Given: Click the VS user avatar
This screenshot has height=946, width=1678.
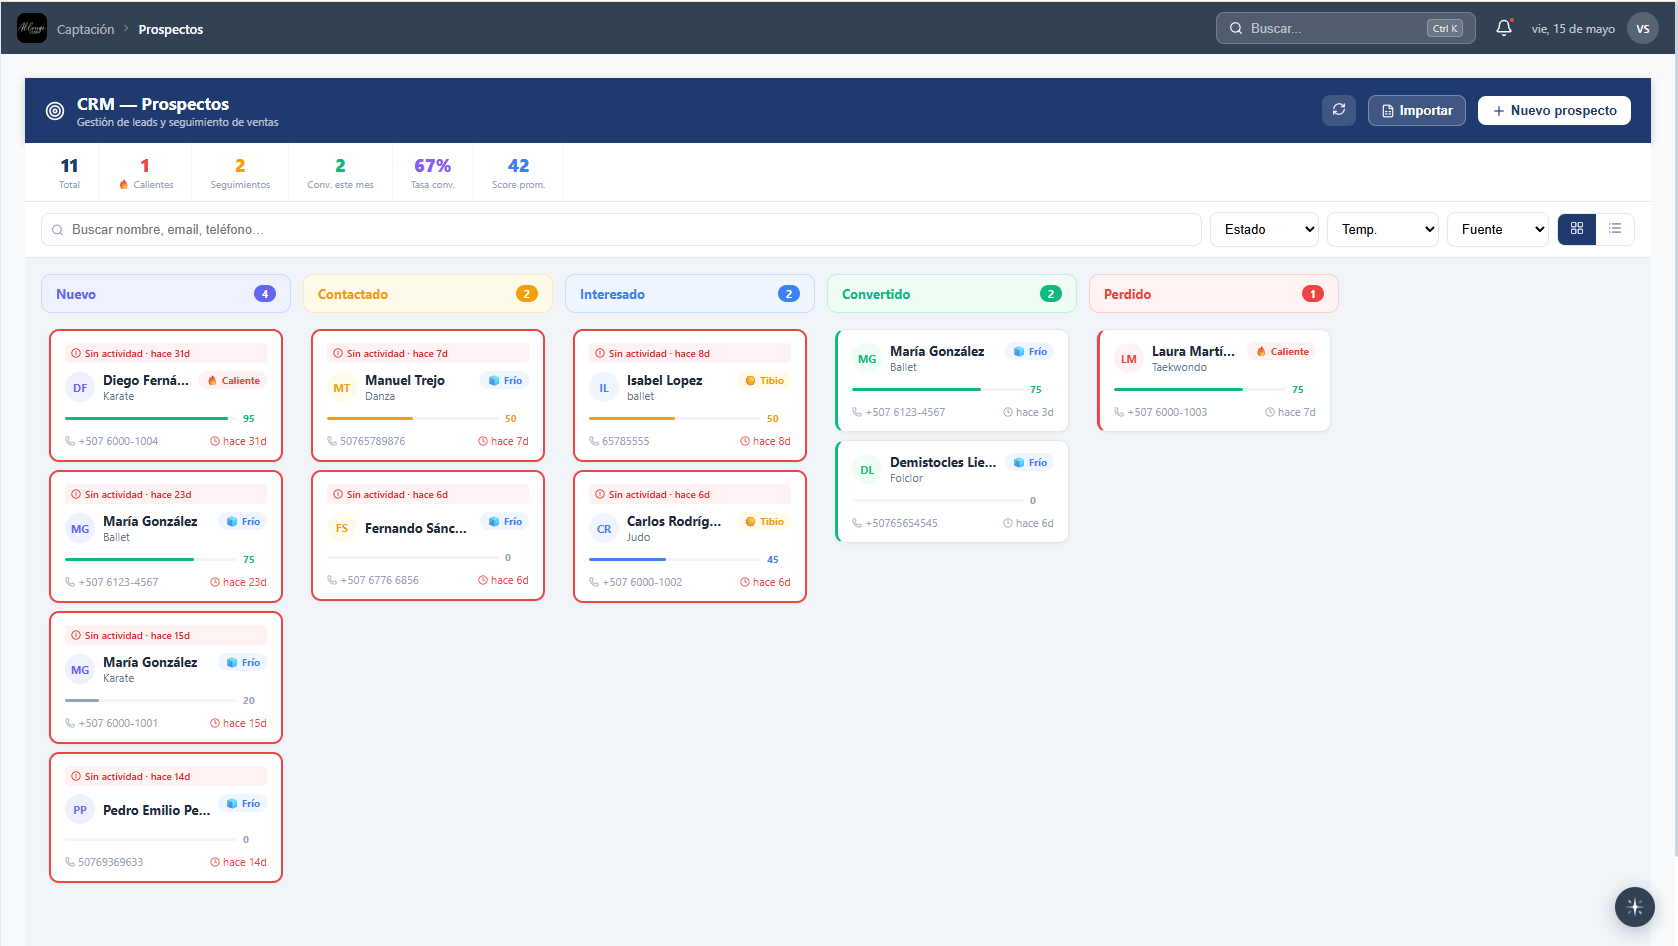Looking at the screenshot, I should pyautogui.click(x=1643, y=28).
